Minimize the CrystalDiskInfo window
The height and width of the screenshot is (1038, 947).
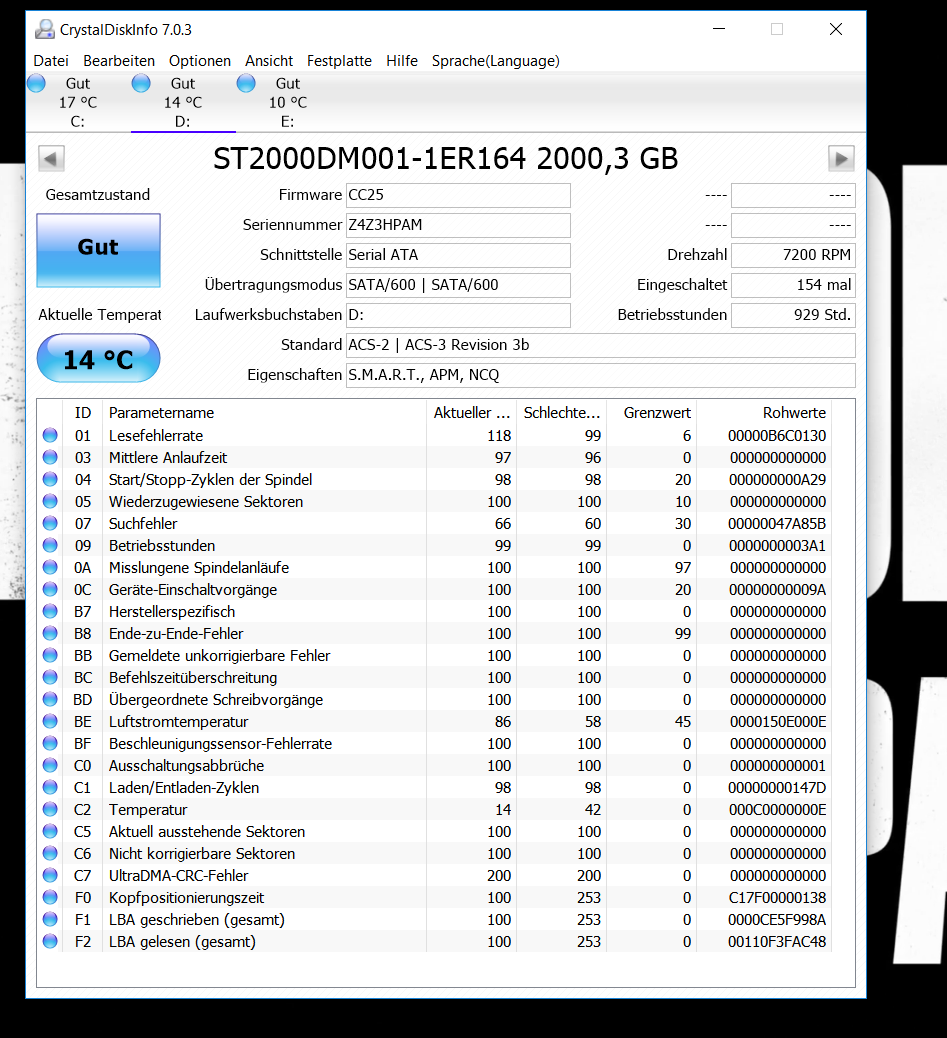click(x=719, y=29)
